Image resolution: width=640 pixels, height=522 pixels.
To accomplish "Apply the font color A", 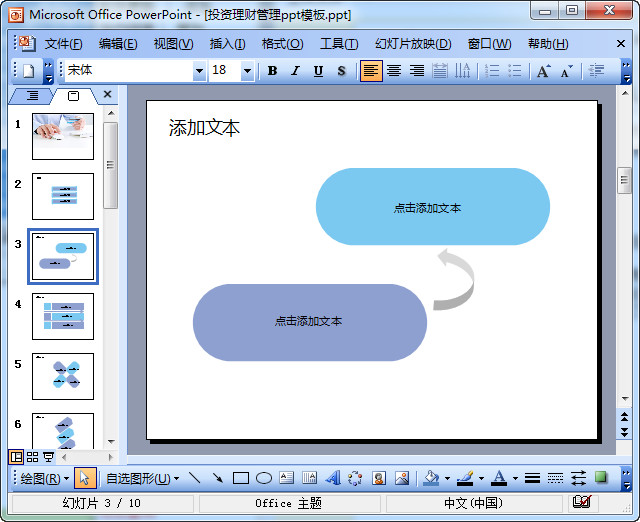I will 499,478.
